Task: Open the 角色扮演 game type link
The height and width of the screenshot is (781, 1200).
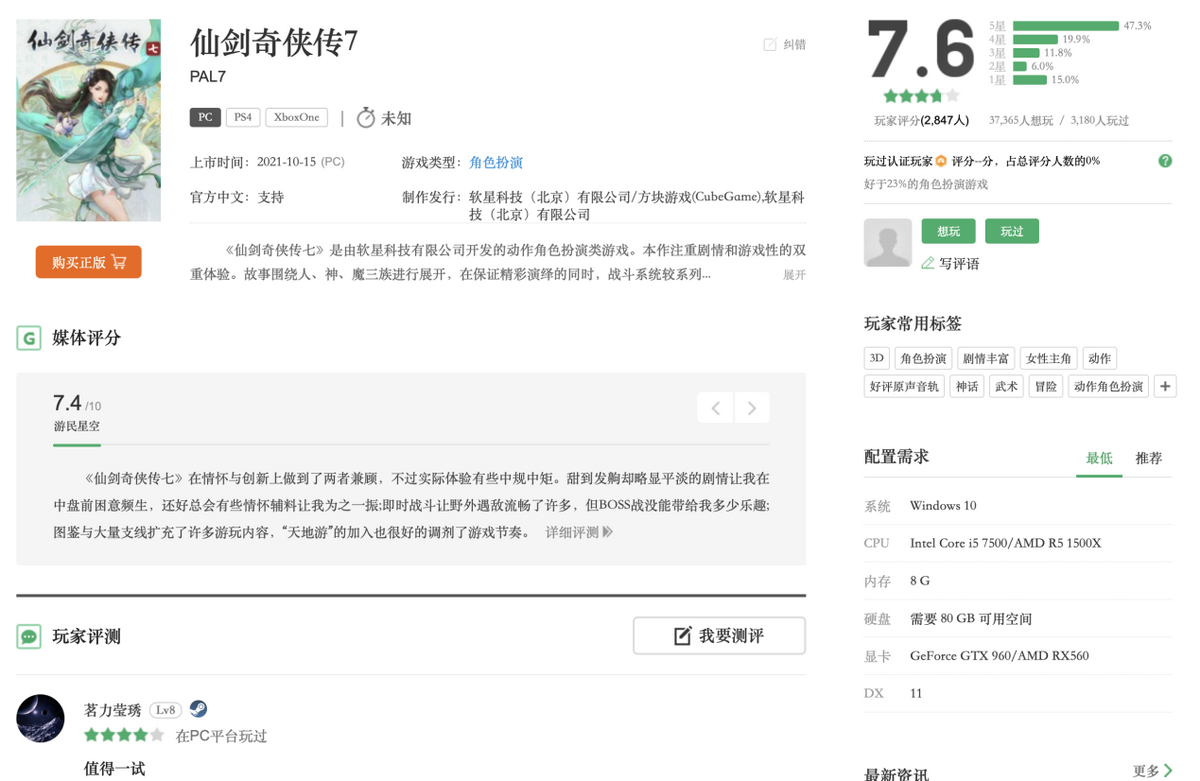Action: click(x=496, y=162)
